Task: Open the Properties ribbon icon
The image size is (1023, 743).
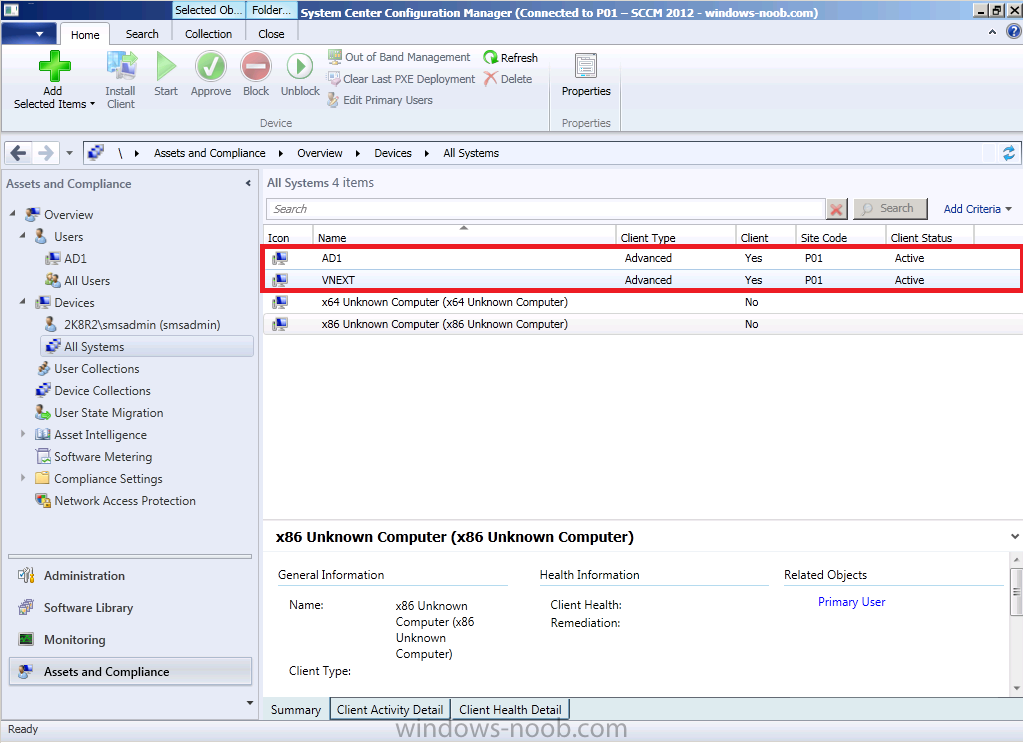Action: point(586,66)
